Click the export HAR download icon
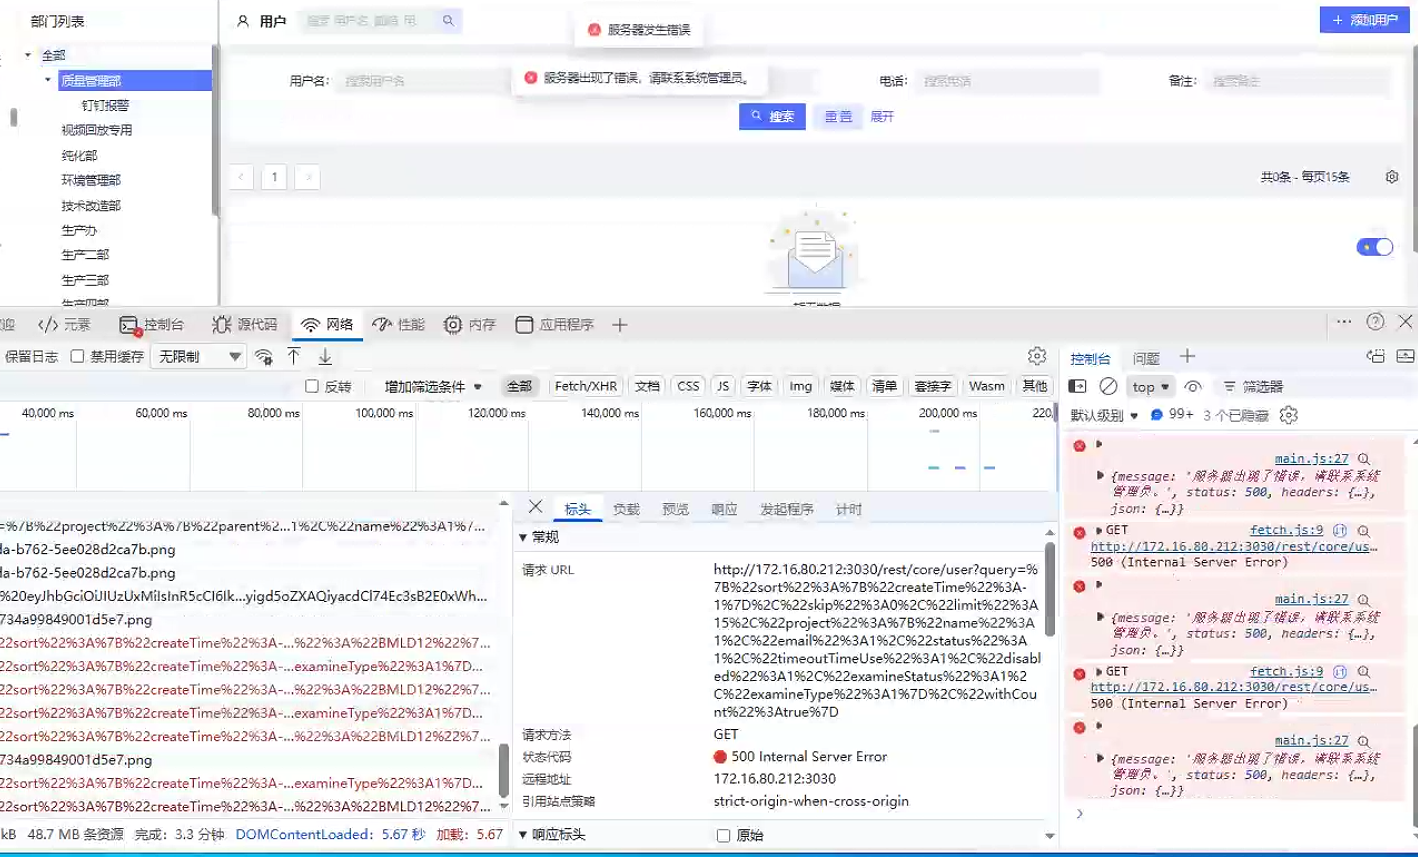Image resolution: width=1418 pixels, height=857 pixels. [x=325, y=357]
